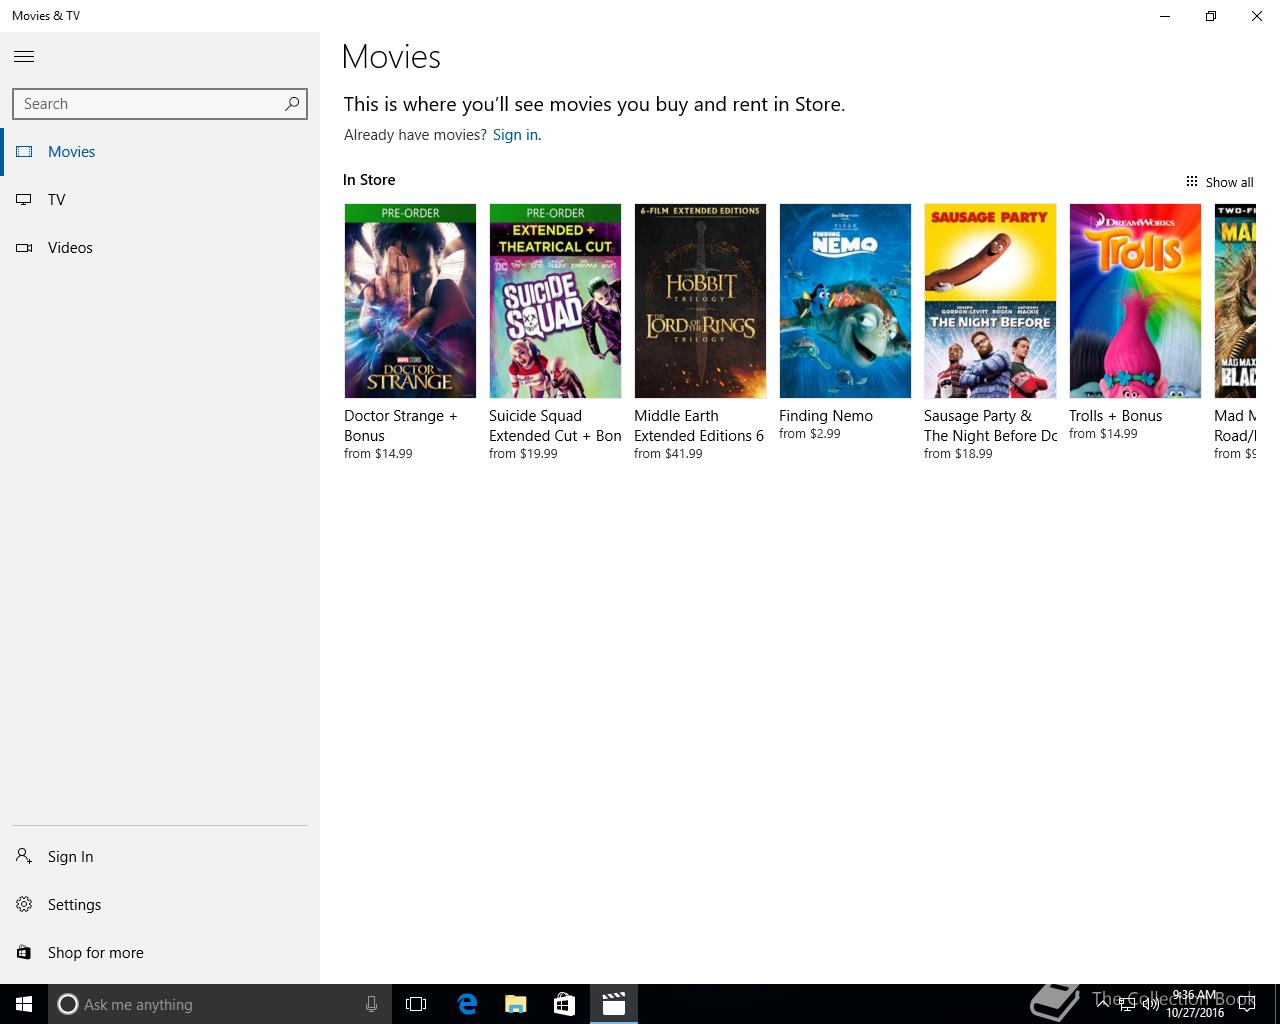
Task: Select Movies in the sidebar
Action: (160, 152)
